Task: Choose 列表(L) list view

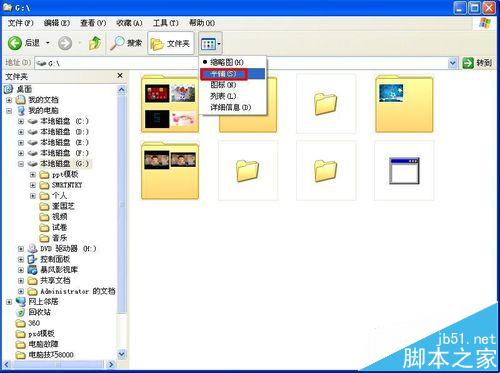Action: pos(232,96)
